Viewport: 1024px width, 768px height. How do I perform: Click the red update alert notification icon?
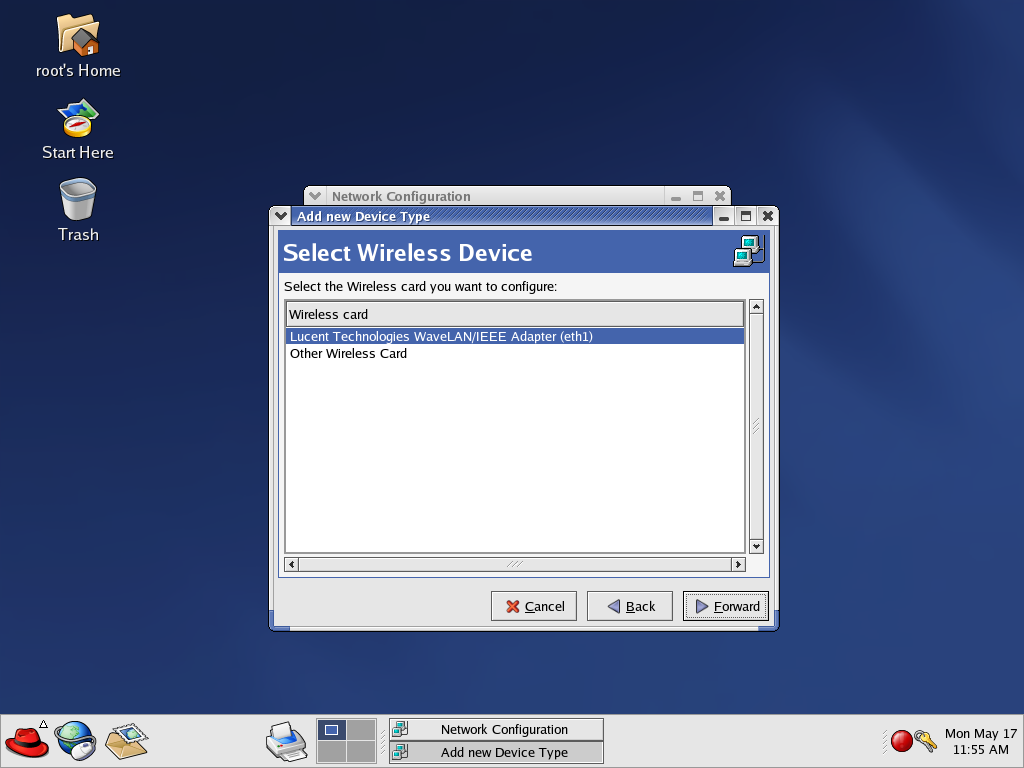(x=901, y=741)
